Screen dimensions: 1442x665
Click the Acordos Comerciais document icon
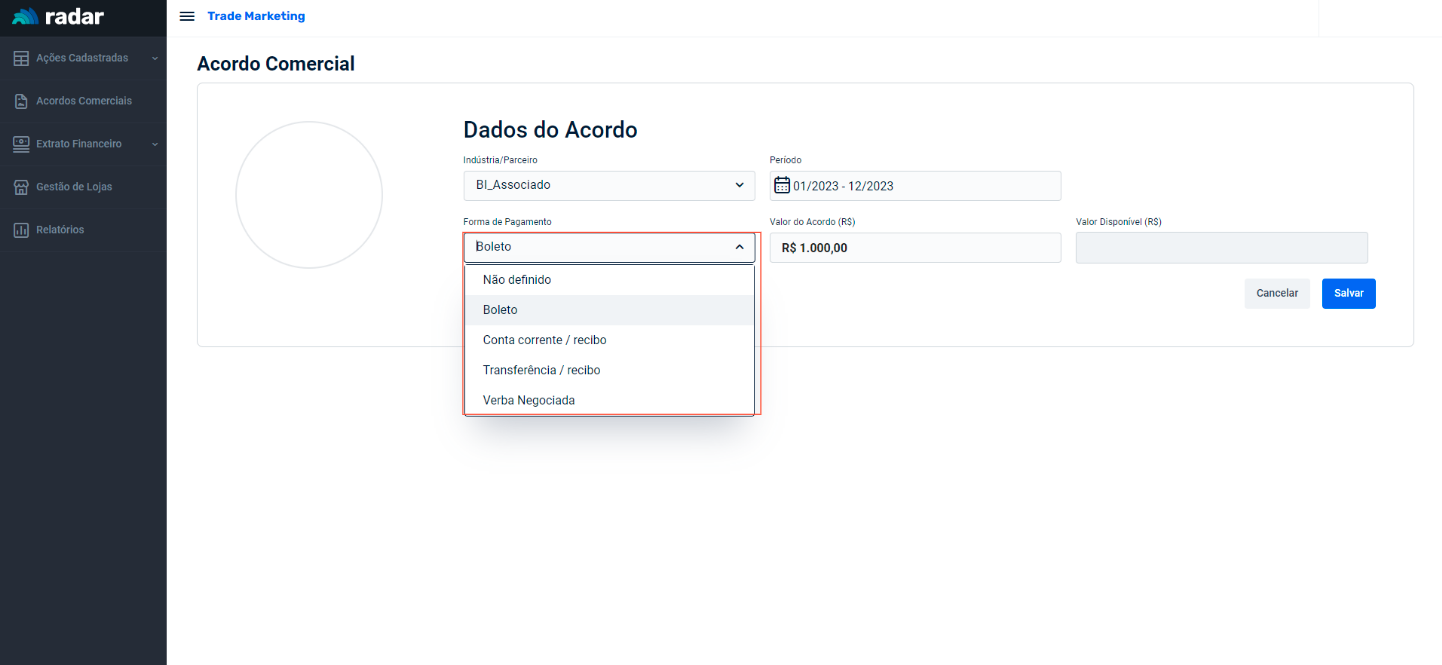pyautogui.click(x=21, y=101)
